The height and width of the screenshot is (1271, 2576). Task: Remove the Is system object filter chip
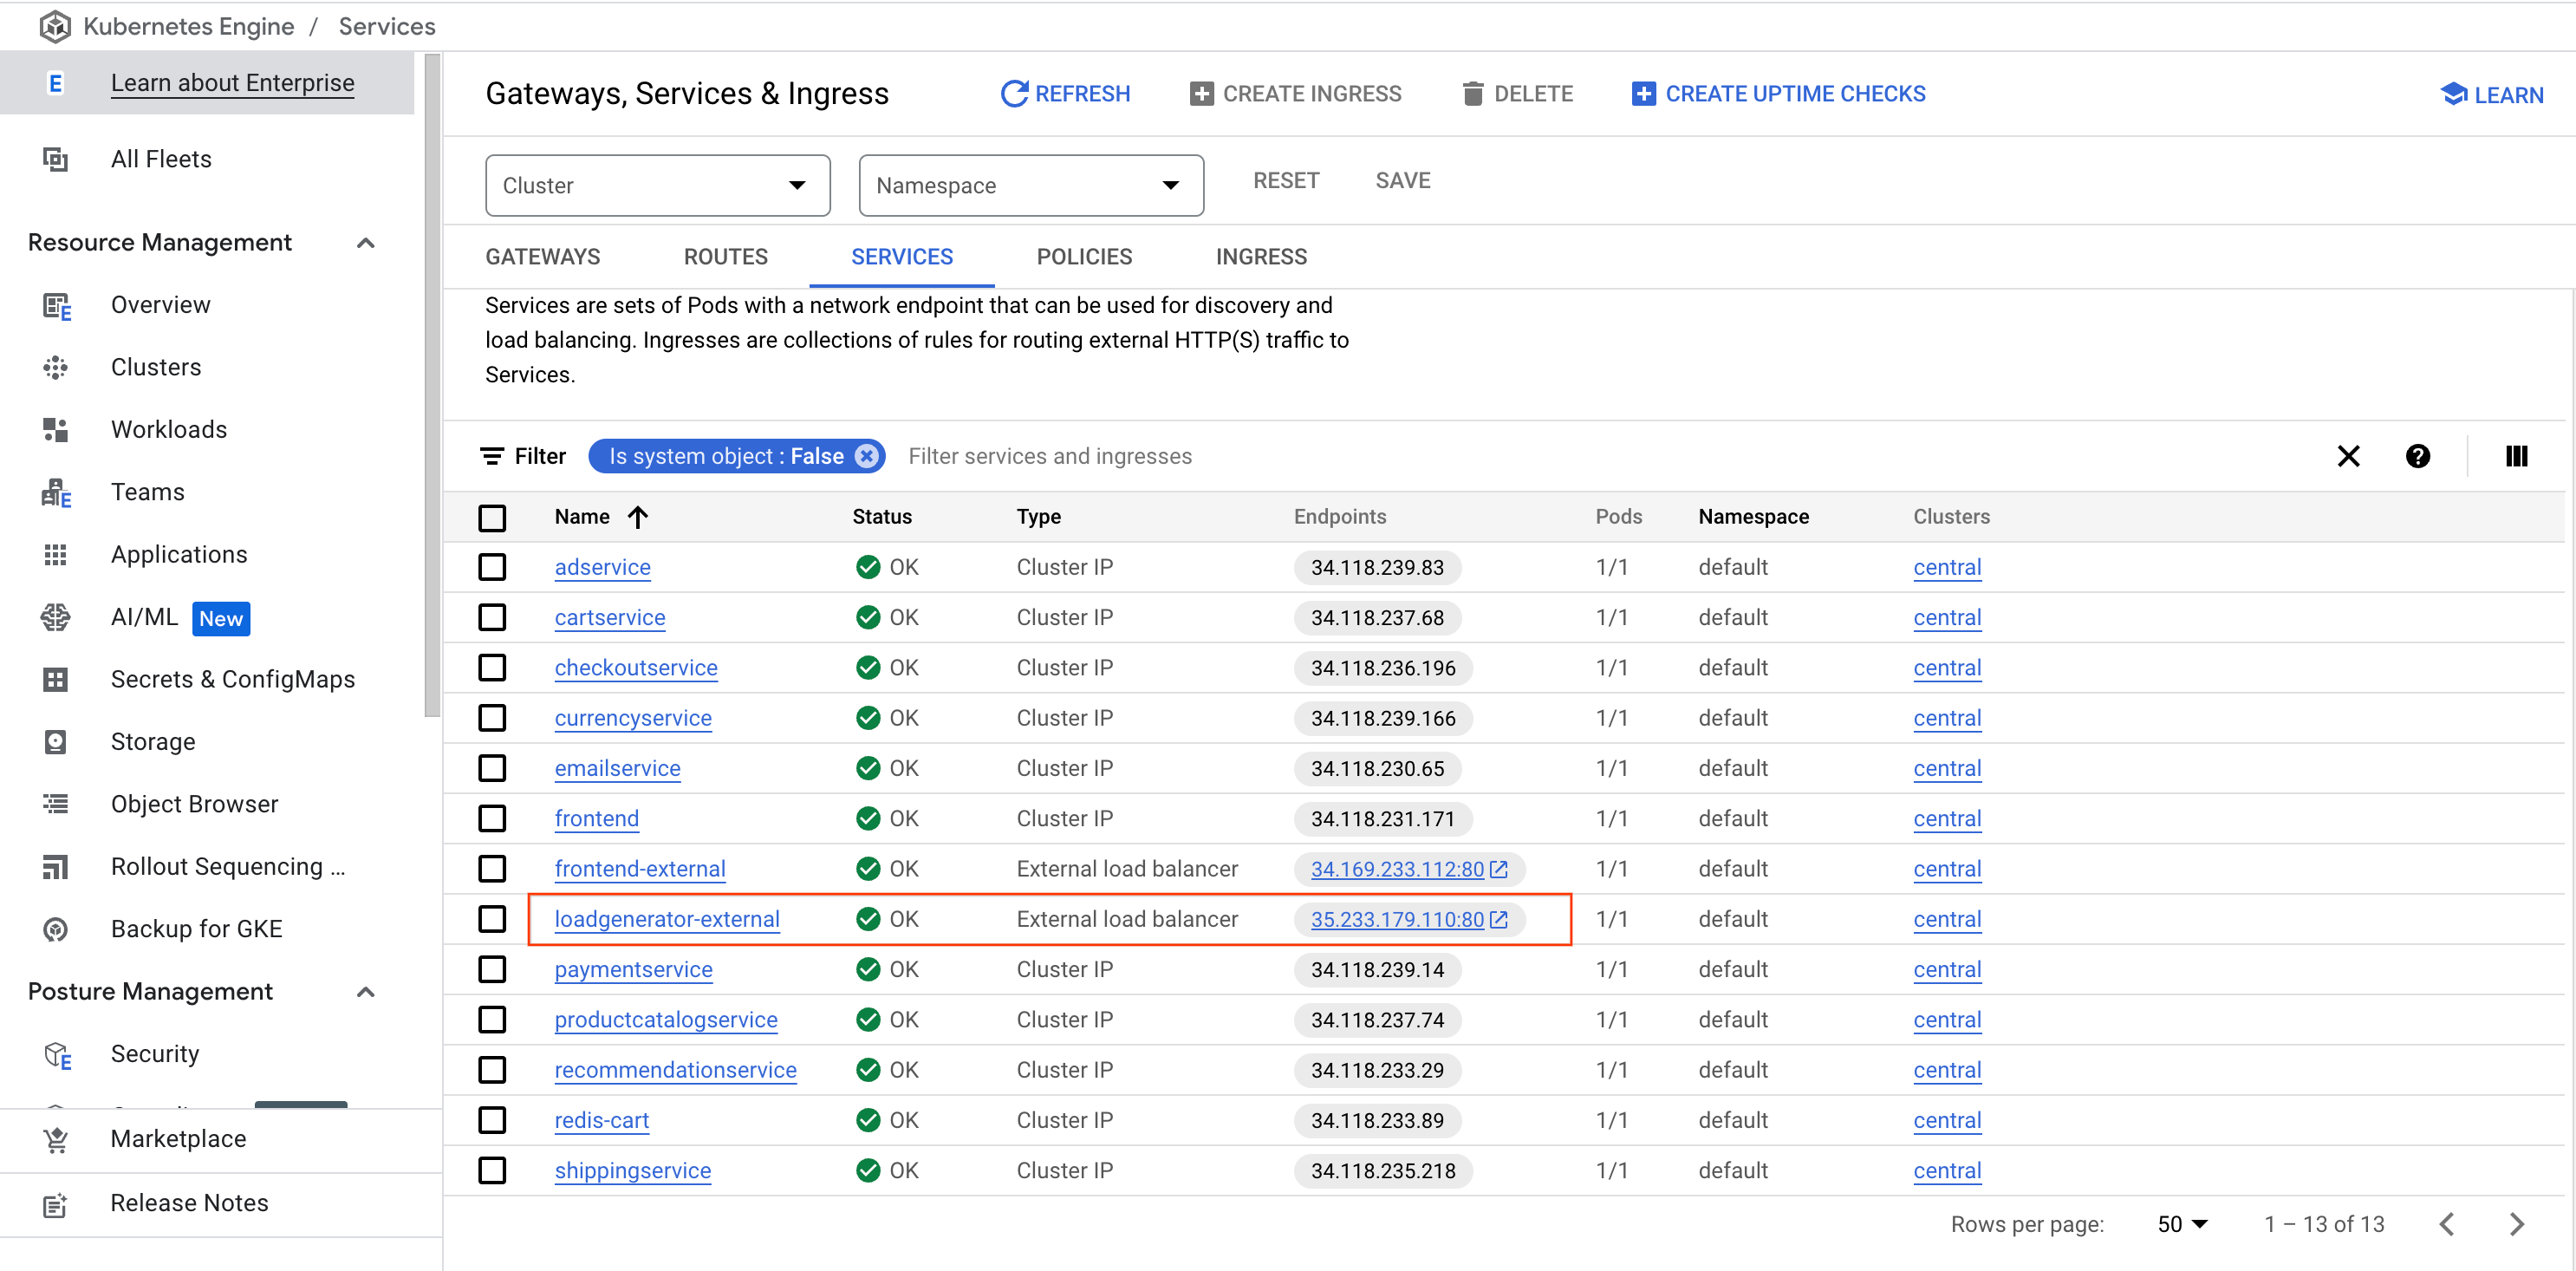(866, 456)
